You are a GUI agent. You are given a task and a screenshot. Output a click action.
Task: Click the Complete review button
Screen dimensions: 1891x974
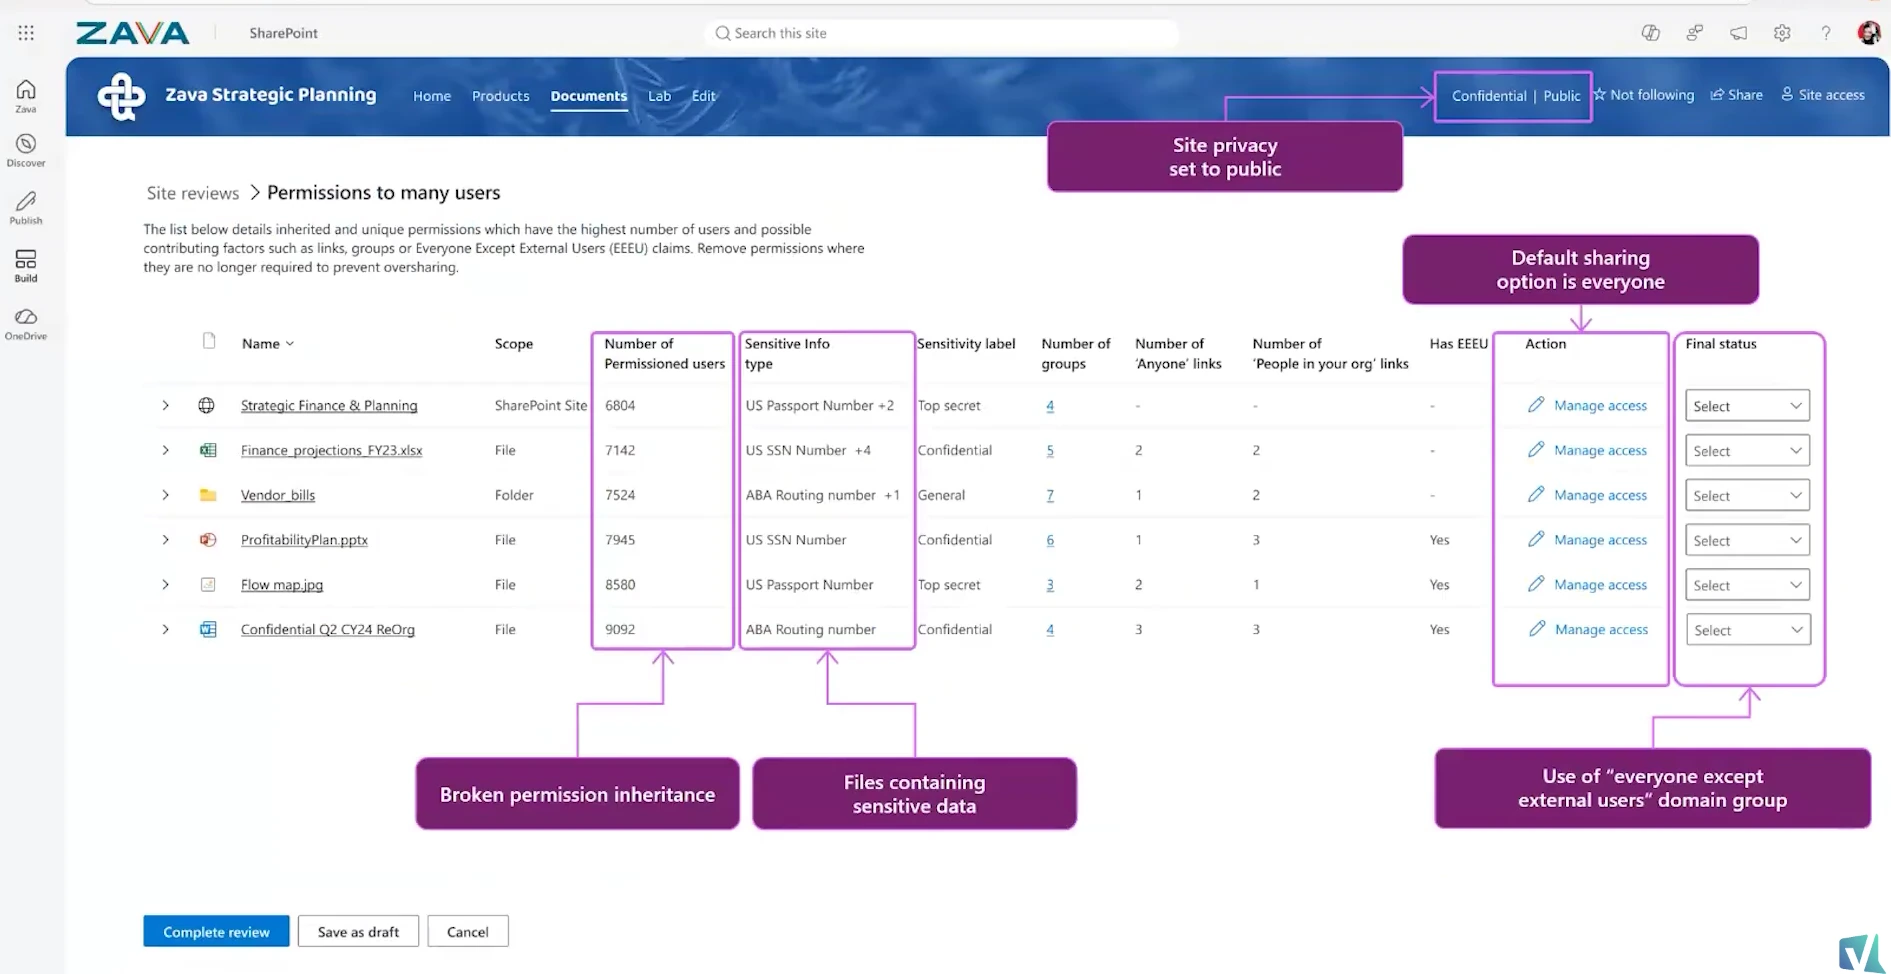pyautogui.click(x=216, y=931)
